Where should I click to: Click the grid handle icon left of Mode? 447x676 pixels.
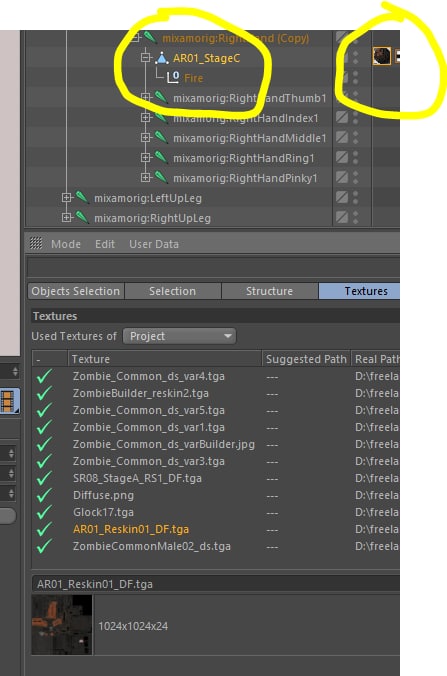coord(36,244)
